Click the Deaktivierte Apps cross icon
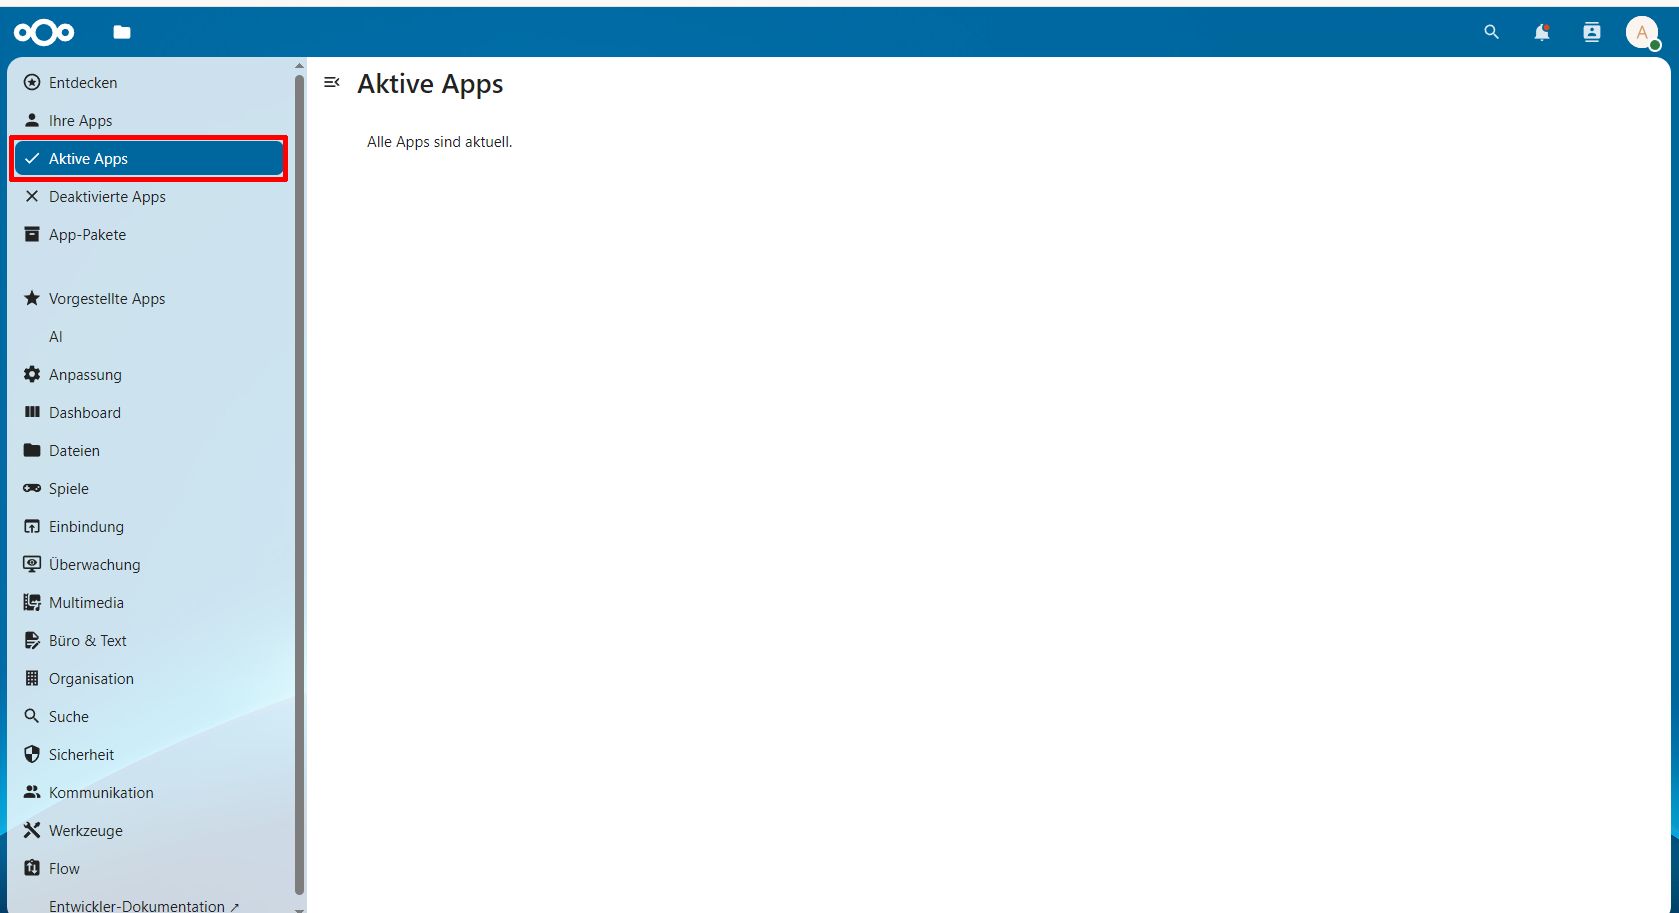 [x=32, y=197]
